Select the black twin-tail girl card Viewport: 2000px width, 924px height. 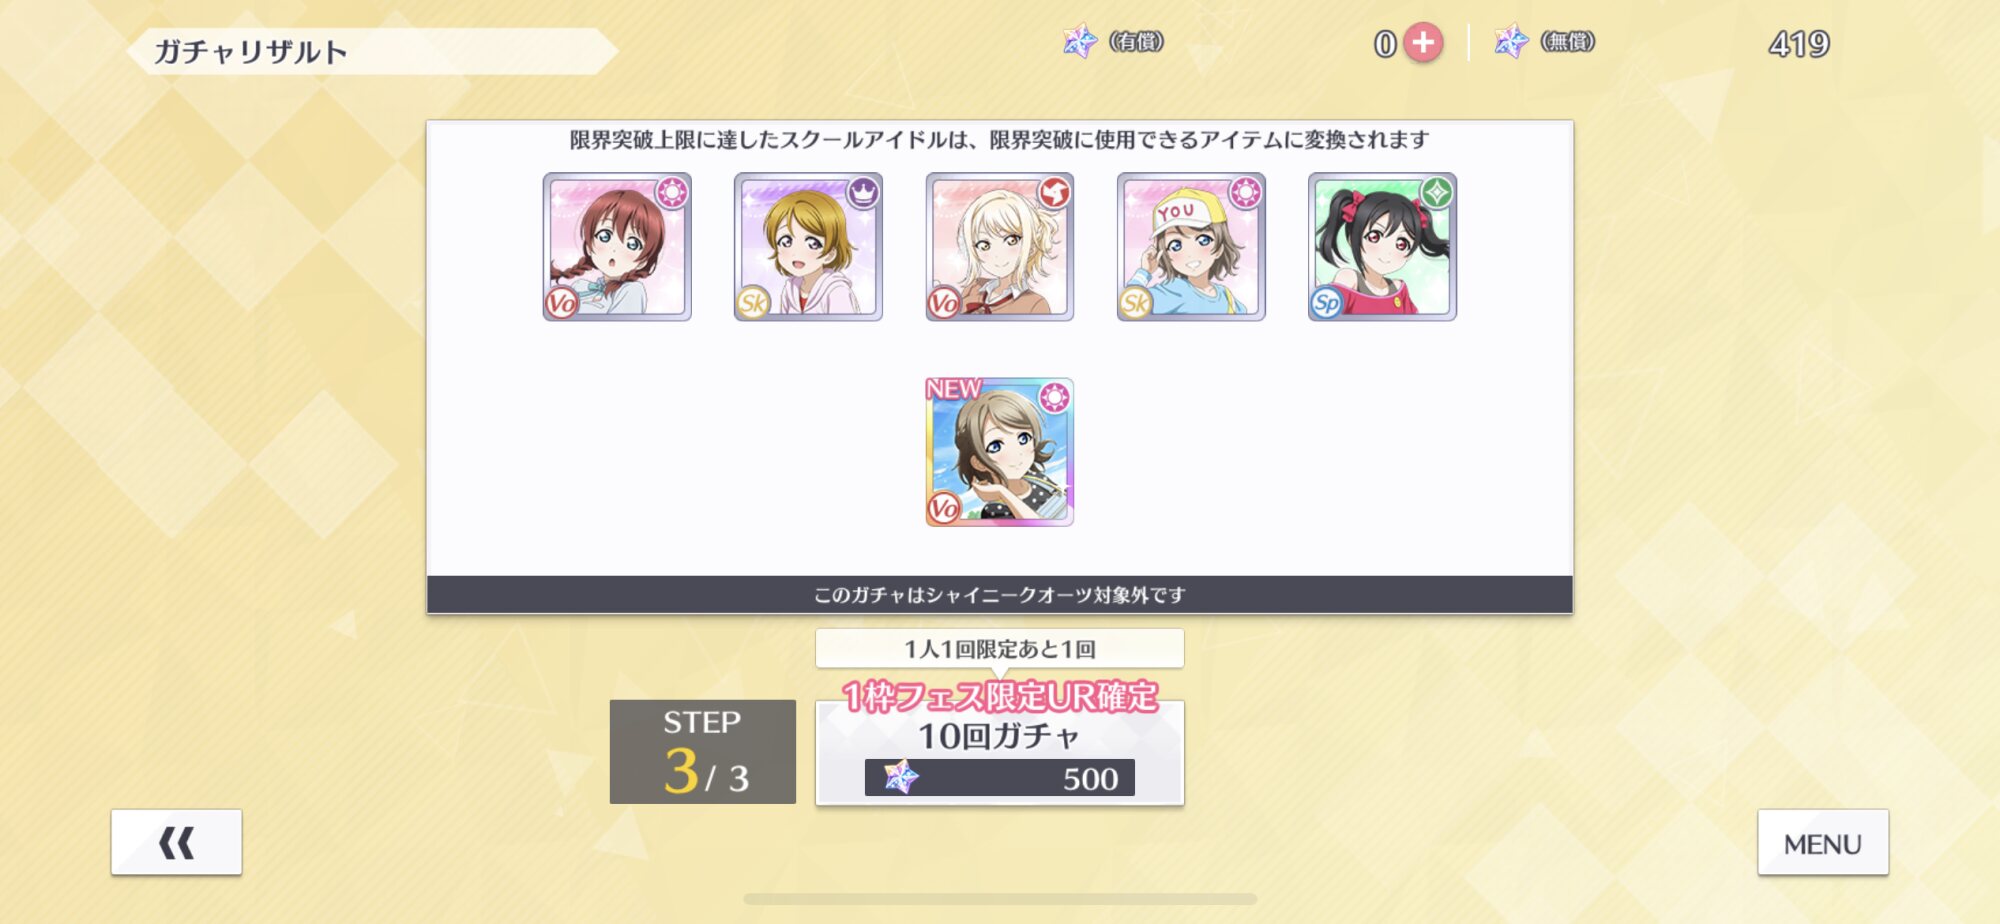point(1382,247)
